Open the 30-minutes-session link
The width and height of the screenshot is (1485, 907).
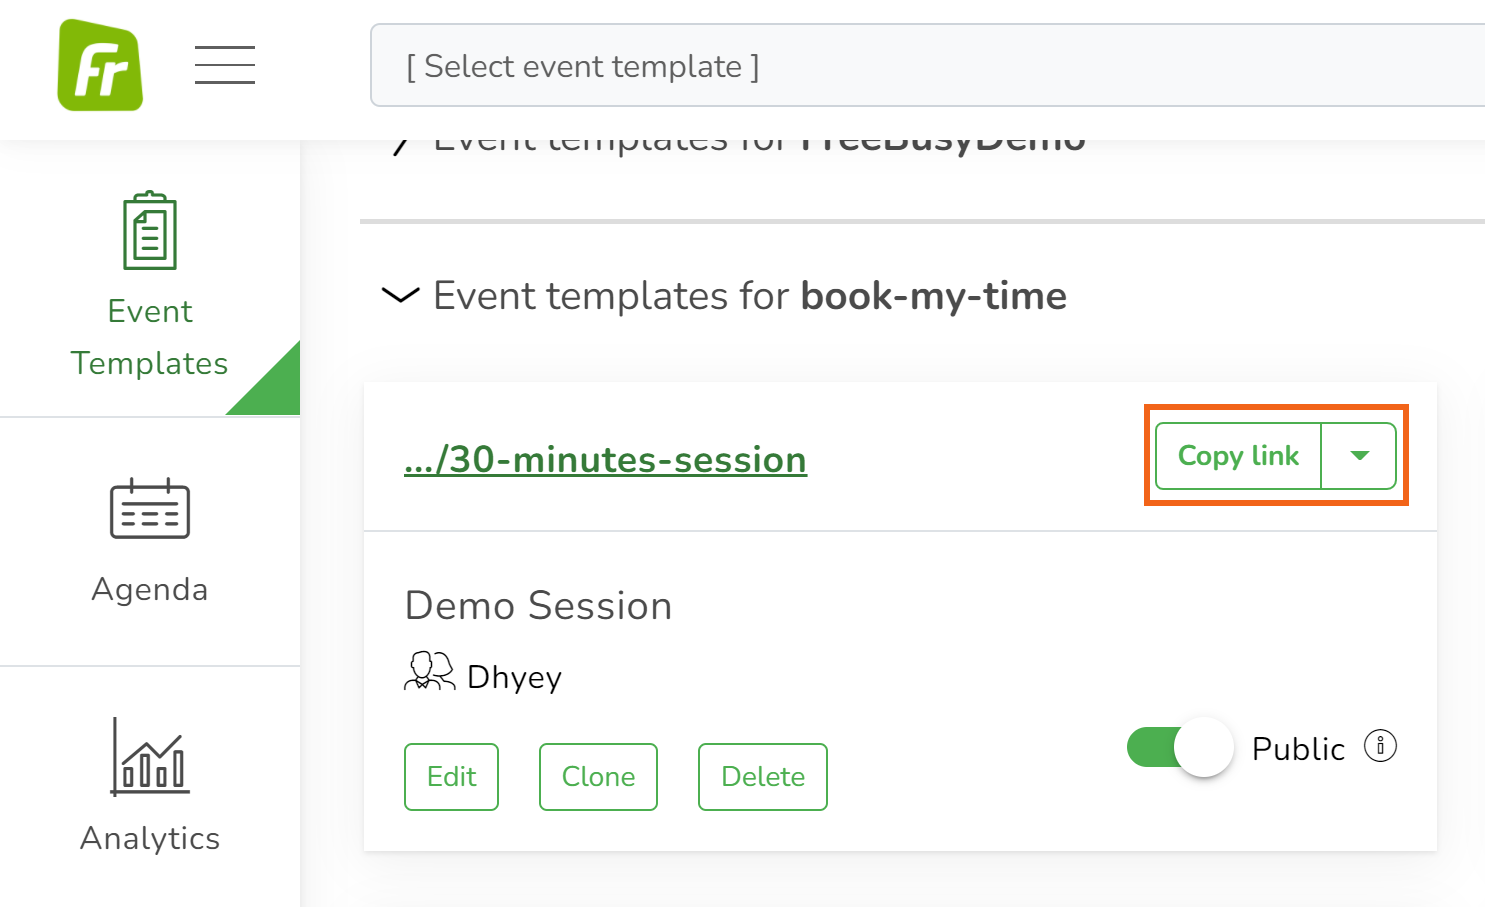click(x=605, y=460)
